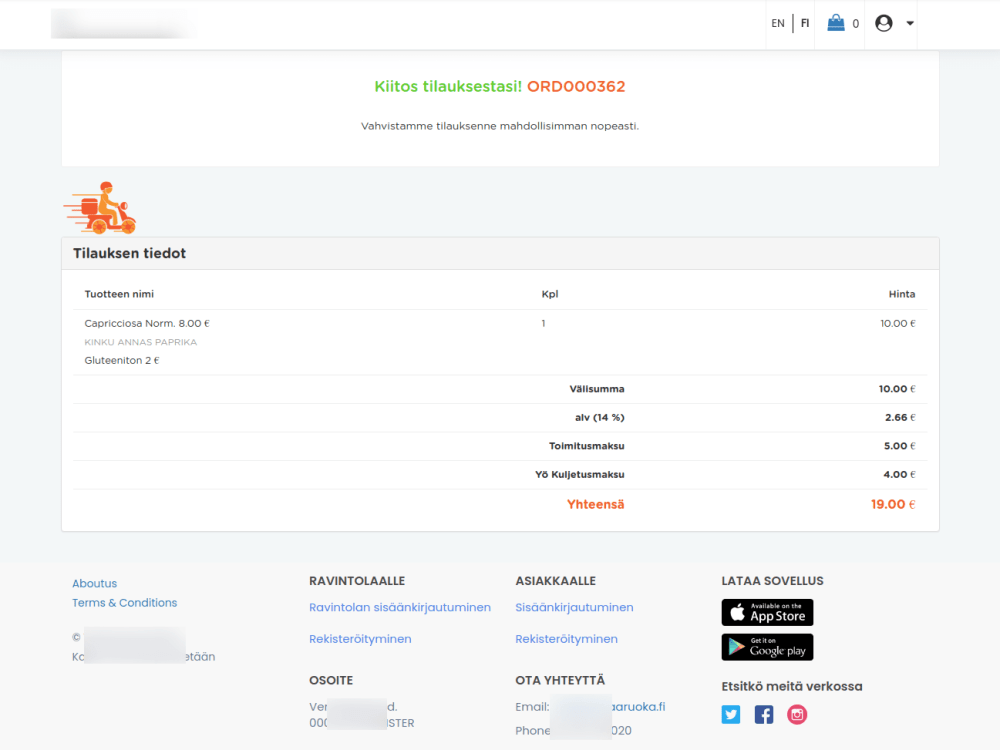Click the Hinta column header
The image size is (1000, 750).
pyautogui.click(x=902, y=294)
